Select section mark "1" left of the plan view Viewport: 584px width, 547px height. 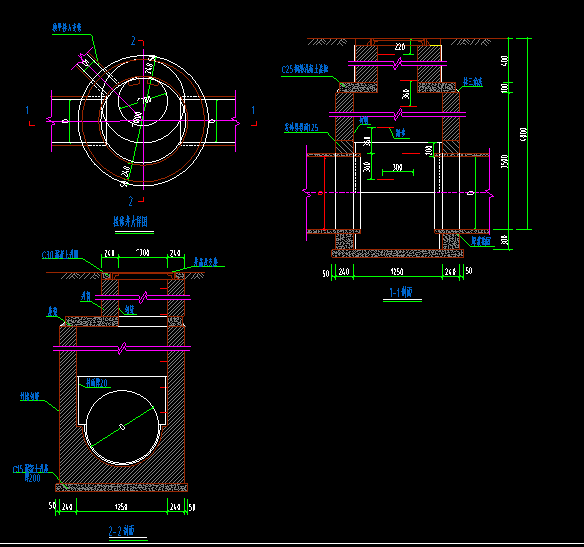coord(27,110)
